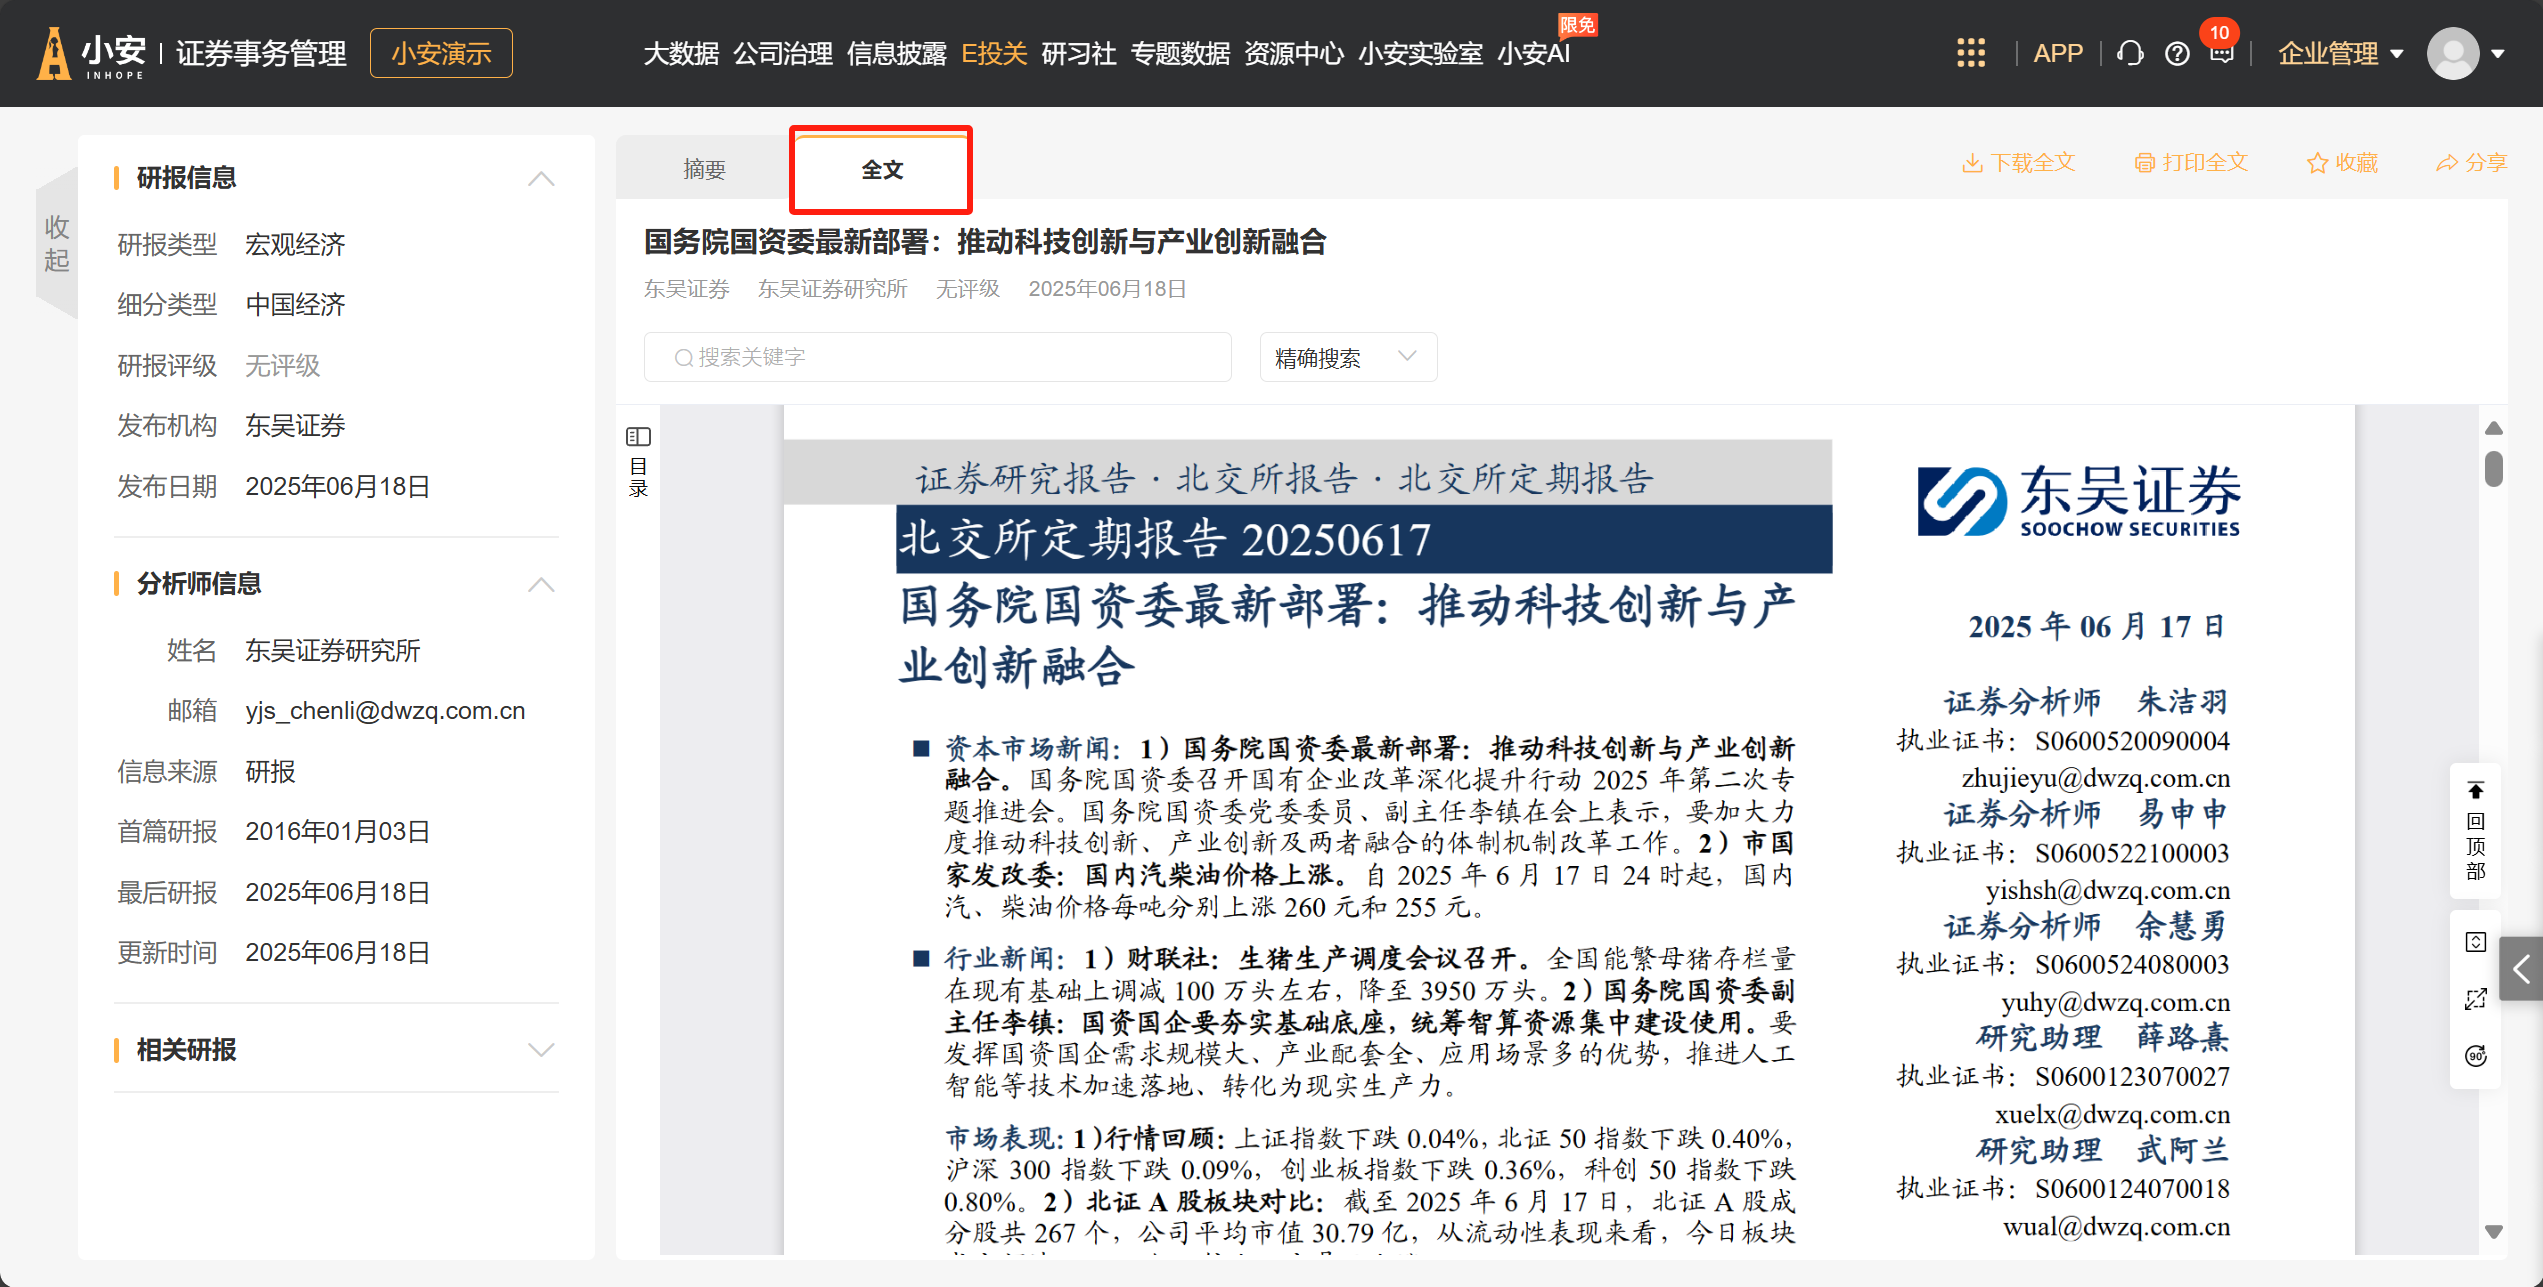Click 下载全文 download link
The height and width of the screenshot is (1287, 2543).
tap(2019, 163)
